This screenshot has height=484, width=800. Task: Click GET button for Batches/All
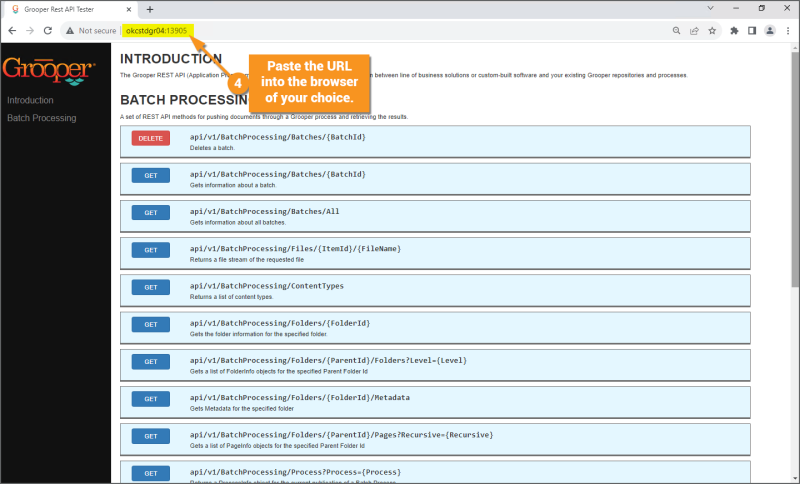(x=151, y=213)
